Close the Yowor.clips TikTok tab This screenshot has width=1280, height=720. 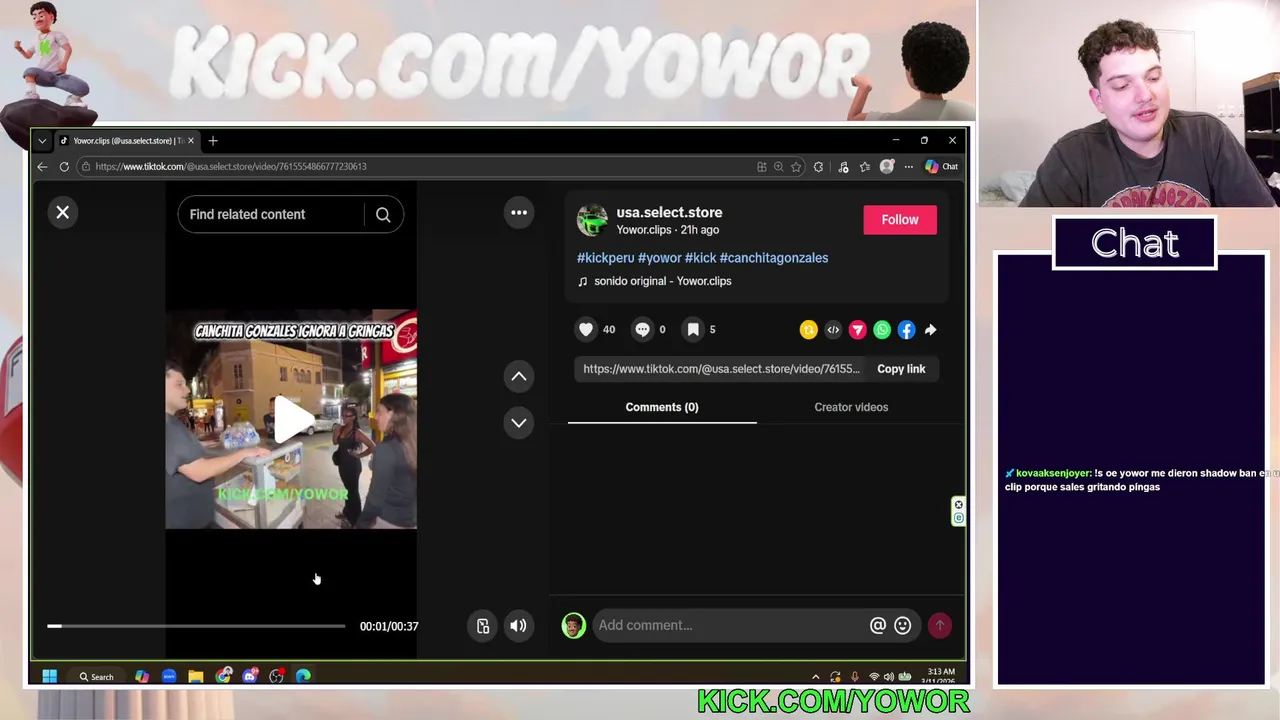(x=190, y=141)
